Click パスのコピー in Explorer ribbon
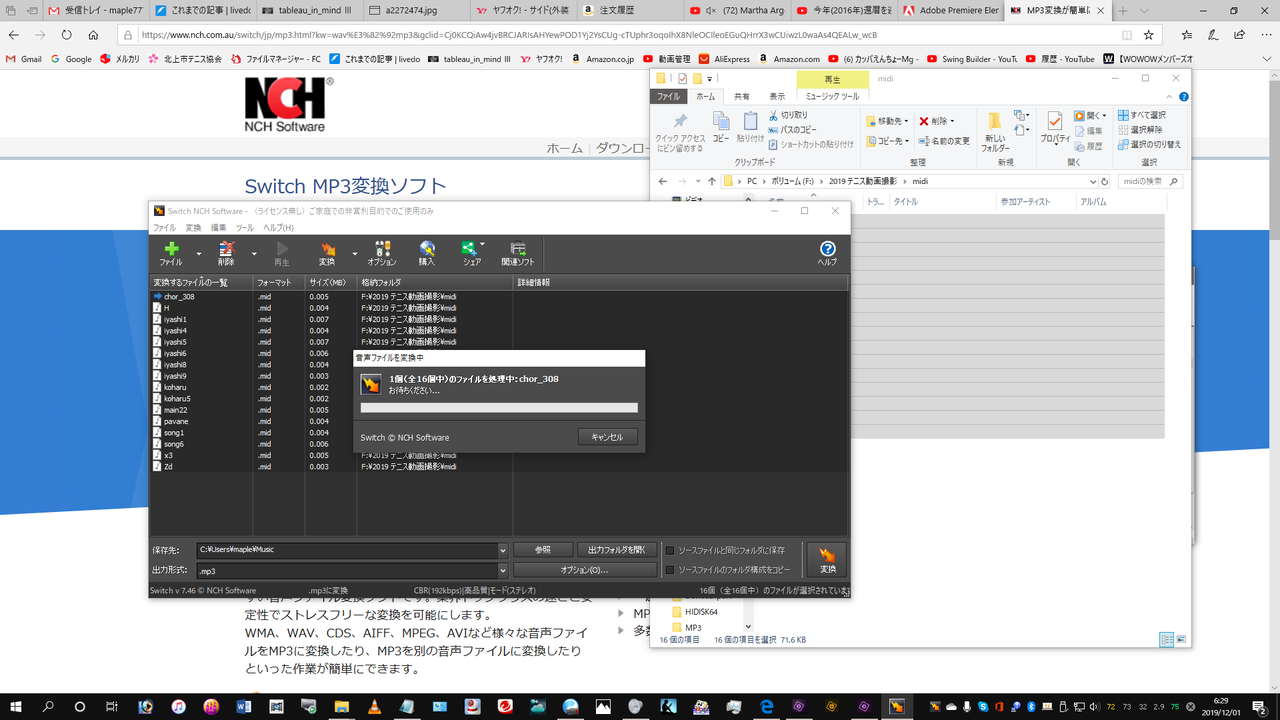This screenshot has height=720, width=1280. coord(791,130)
